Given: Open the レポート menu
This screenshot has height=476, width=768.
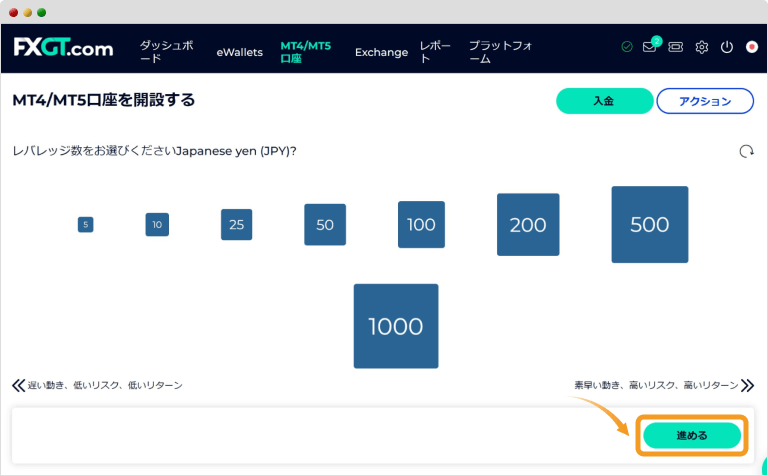Looking at the screenshot, I should click(x=435, y=52).
